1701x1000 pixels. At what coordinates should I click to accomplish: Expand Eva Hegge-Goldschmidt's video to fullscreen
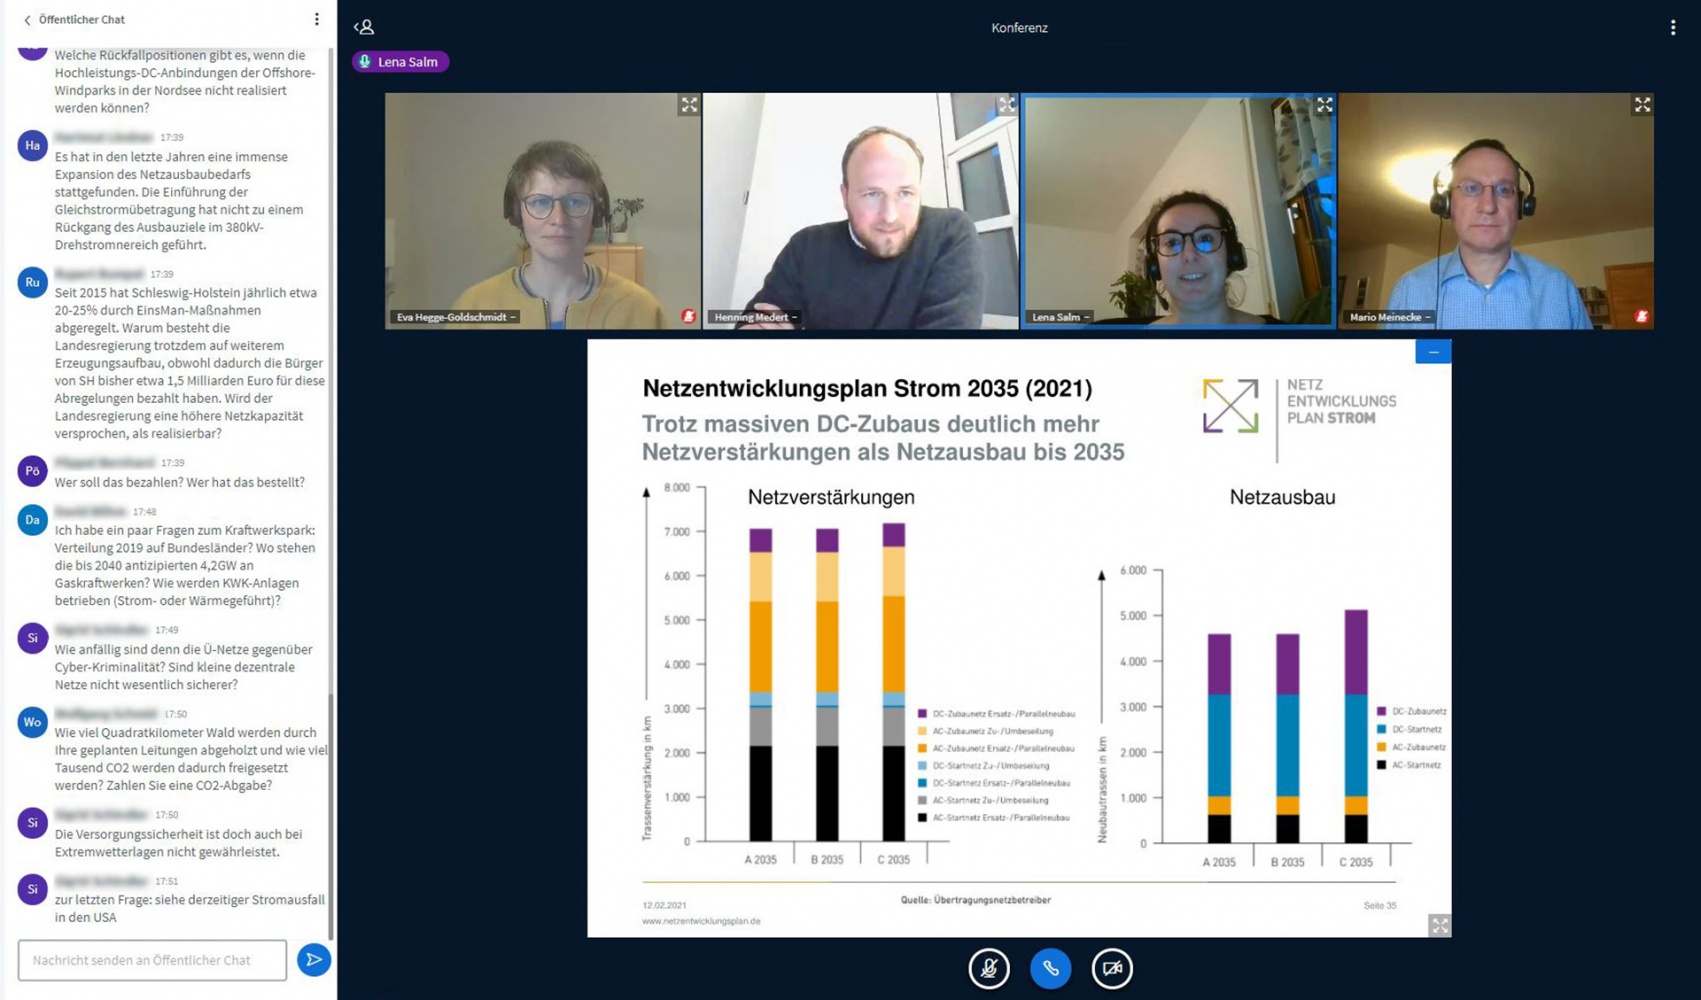tap(689, 105)
